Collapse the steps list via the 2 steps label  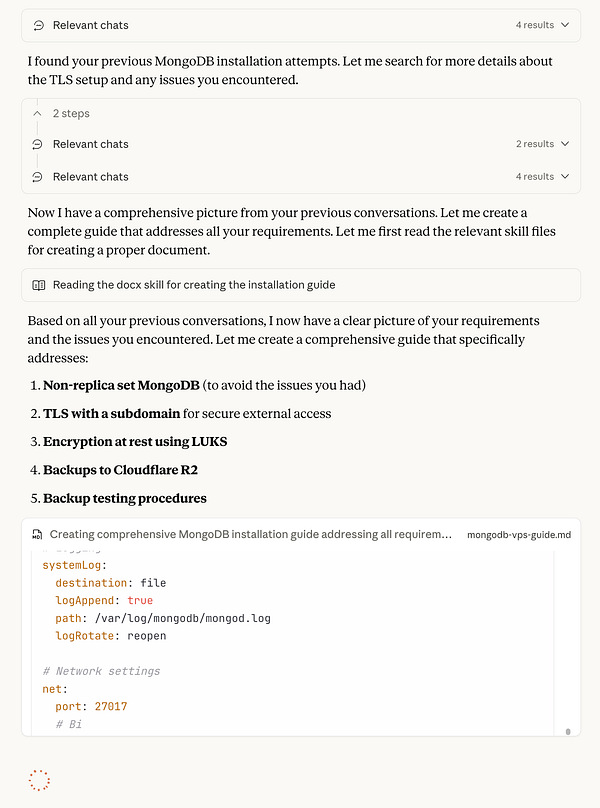click(x=70, y=113)
